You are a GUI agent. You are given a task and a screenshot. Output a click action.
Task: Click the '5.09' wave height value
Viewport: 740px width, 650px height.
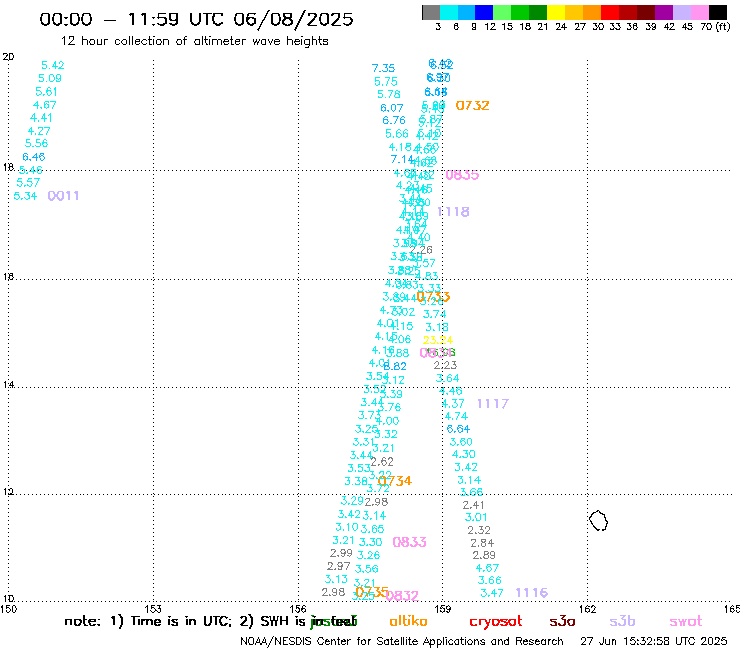(50, 78)
